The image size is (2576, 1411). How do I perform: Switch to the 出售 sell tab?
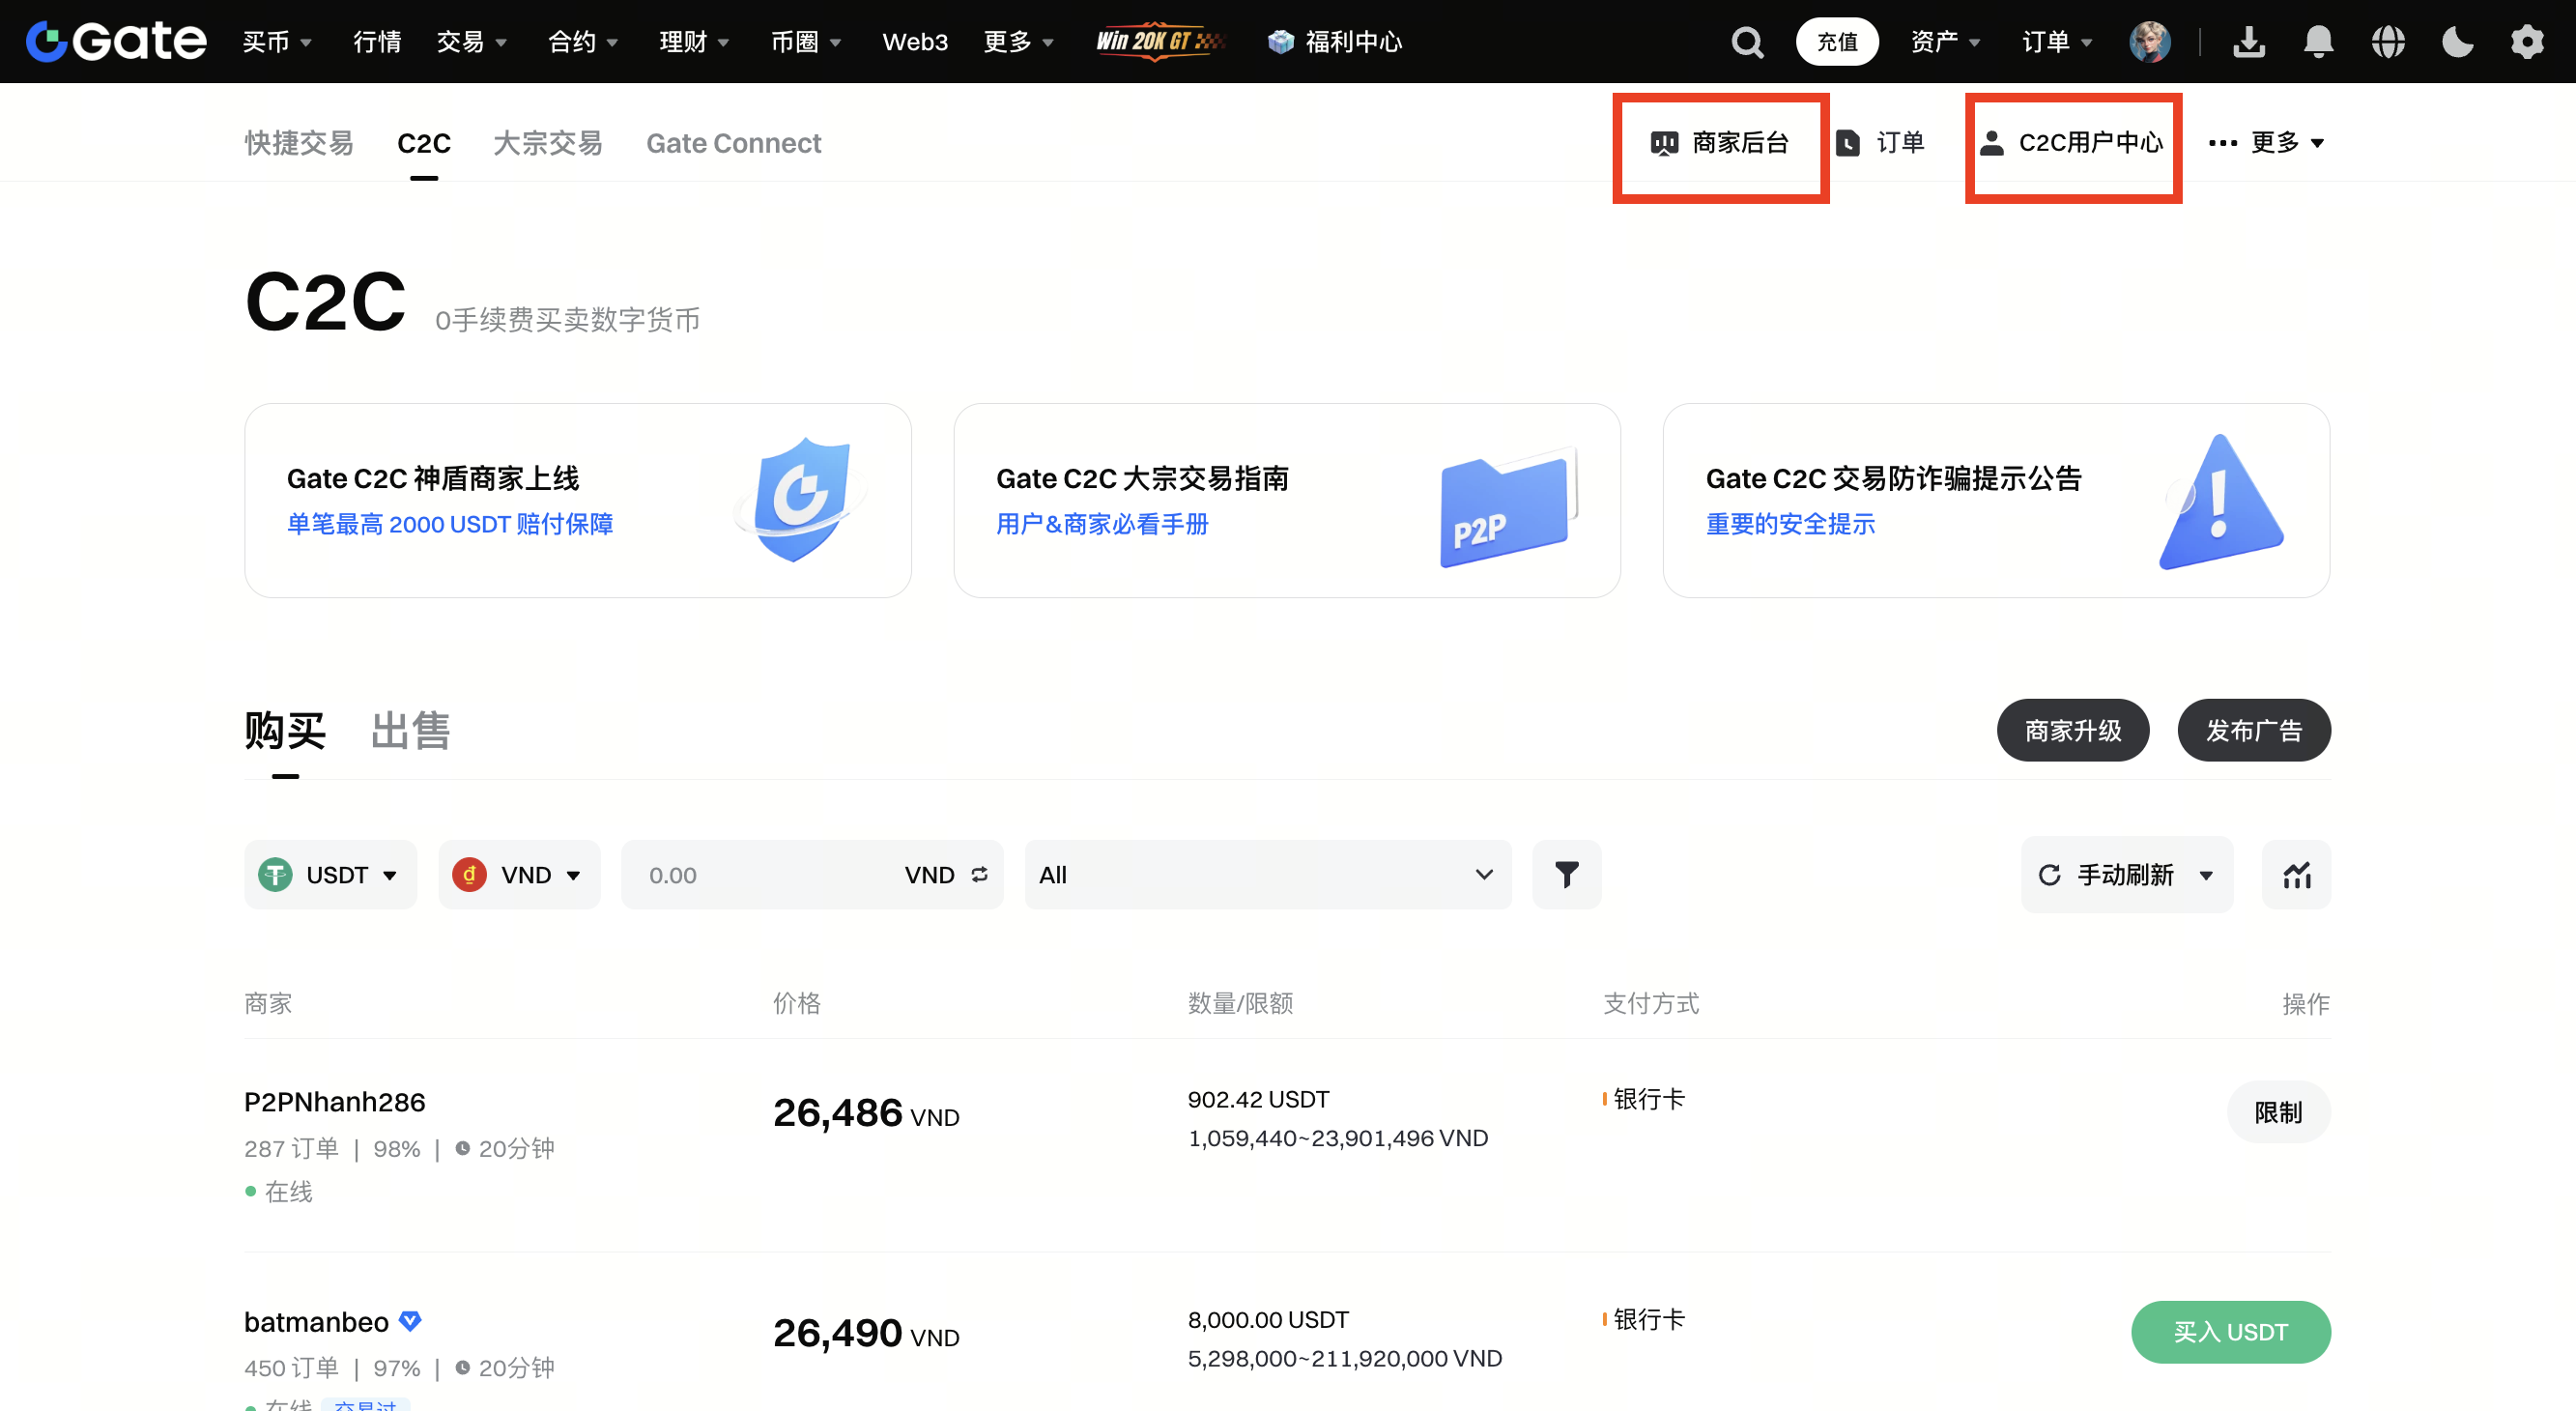coord(410,731)
